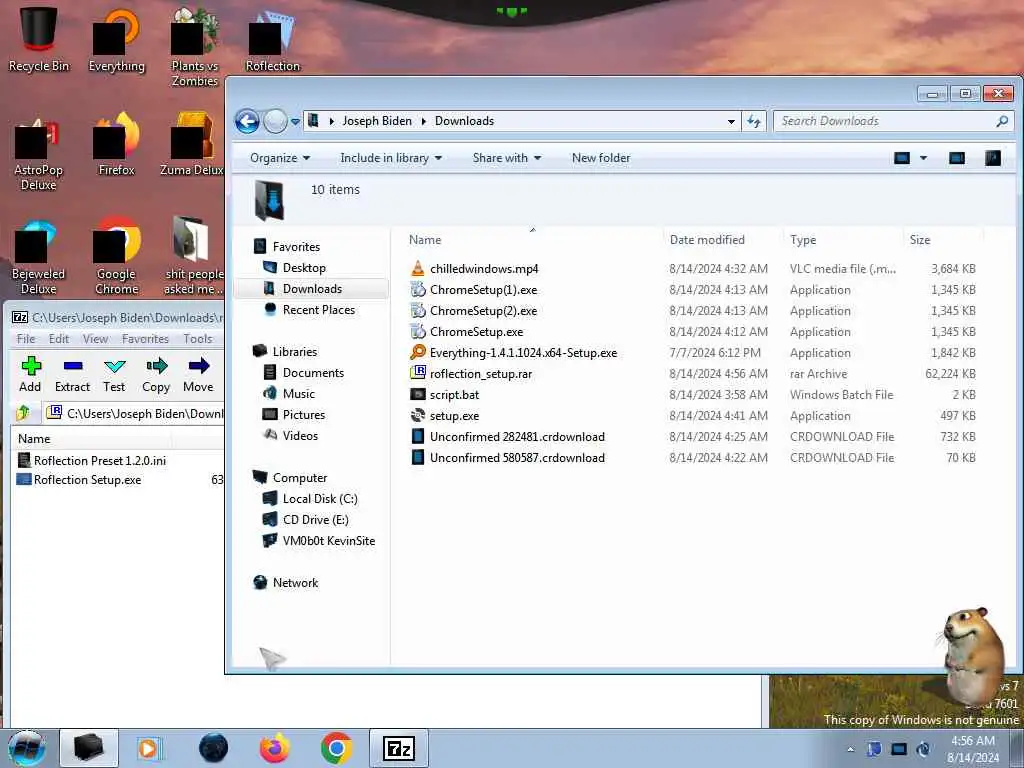
Task: Select script.bat file
Action: coord(455,394)
